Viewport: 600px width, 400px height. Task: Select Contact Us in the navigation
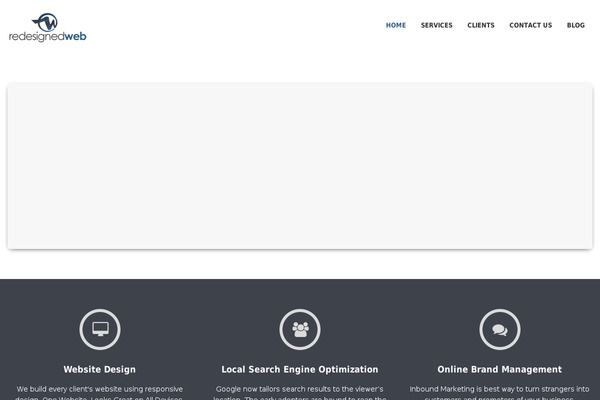pos(531,25)
